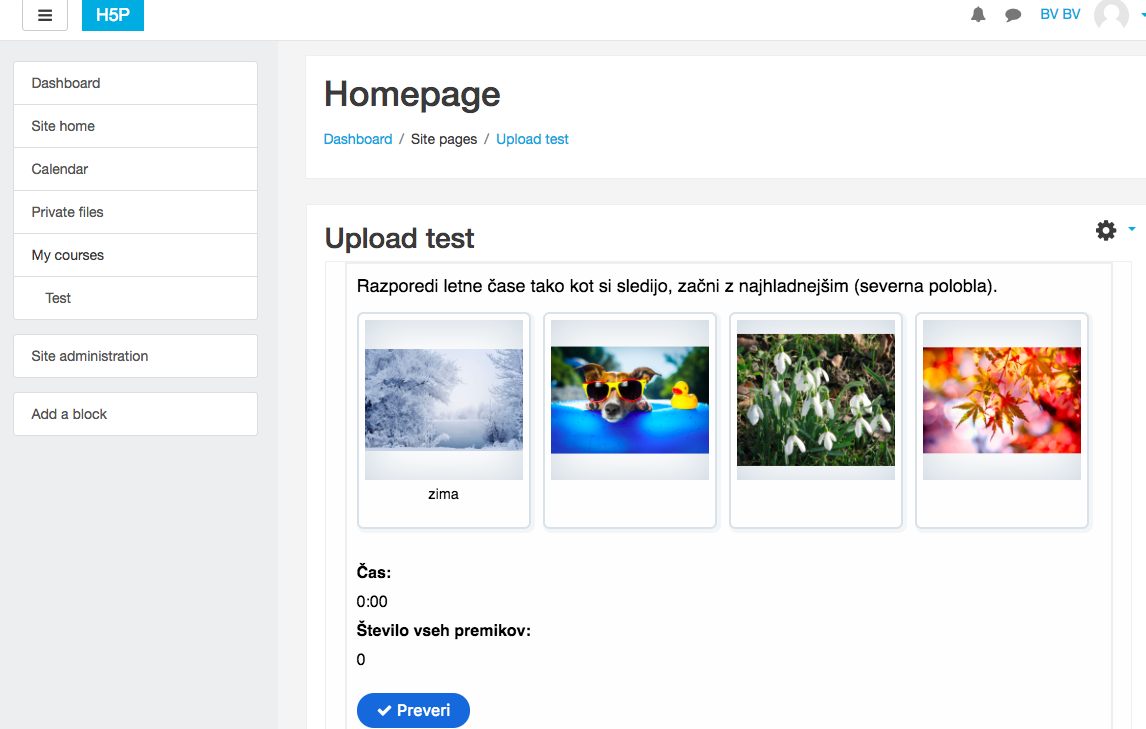1146x729 pixels.
Task: Select My courses in the sidebar
Action: (135, 255)
